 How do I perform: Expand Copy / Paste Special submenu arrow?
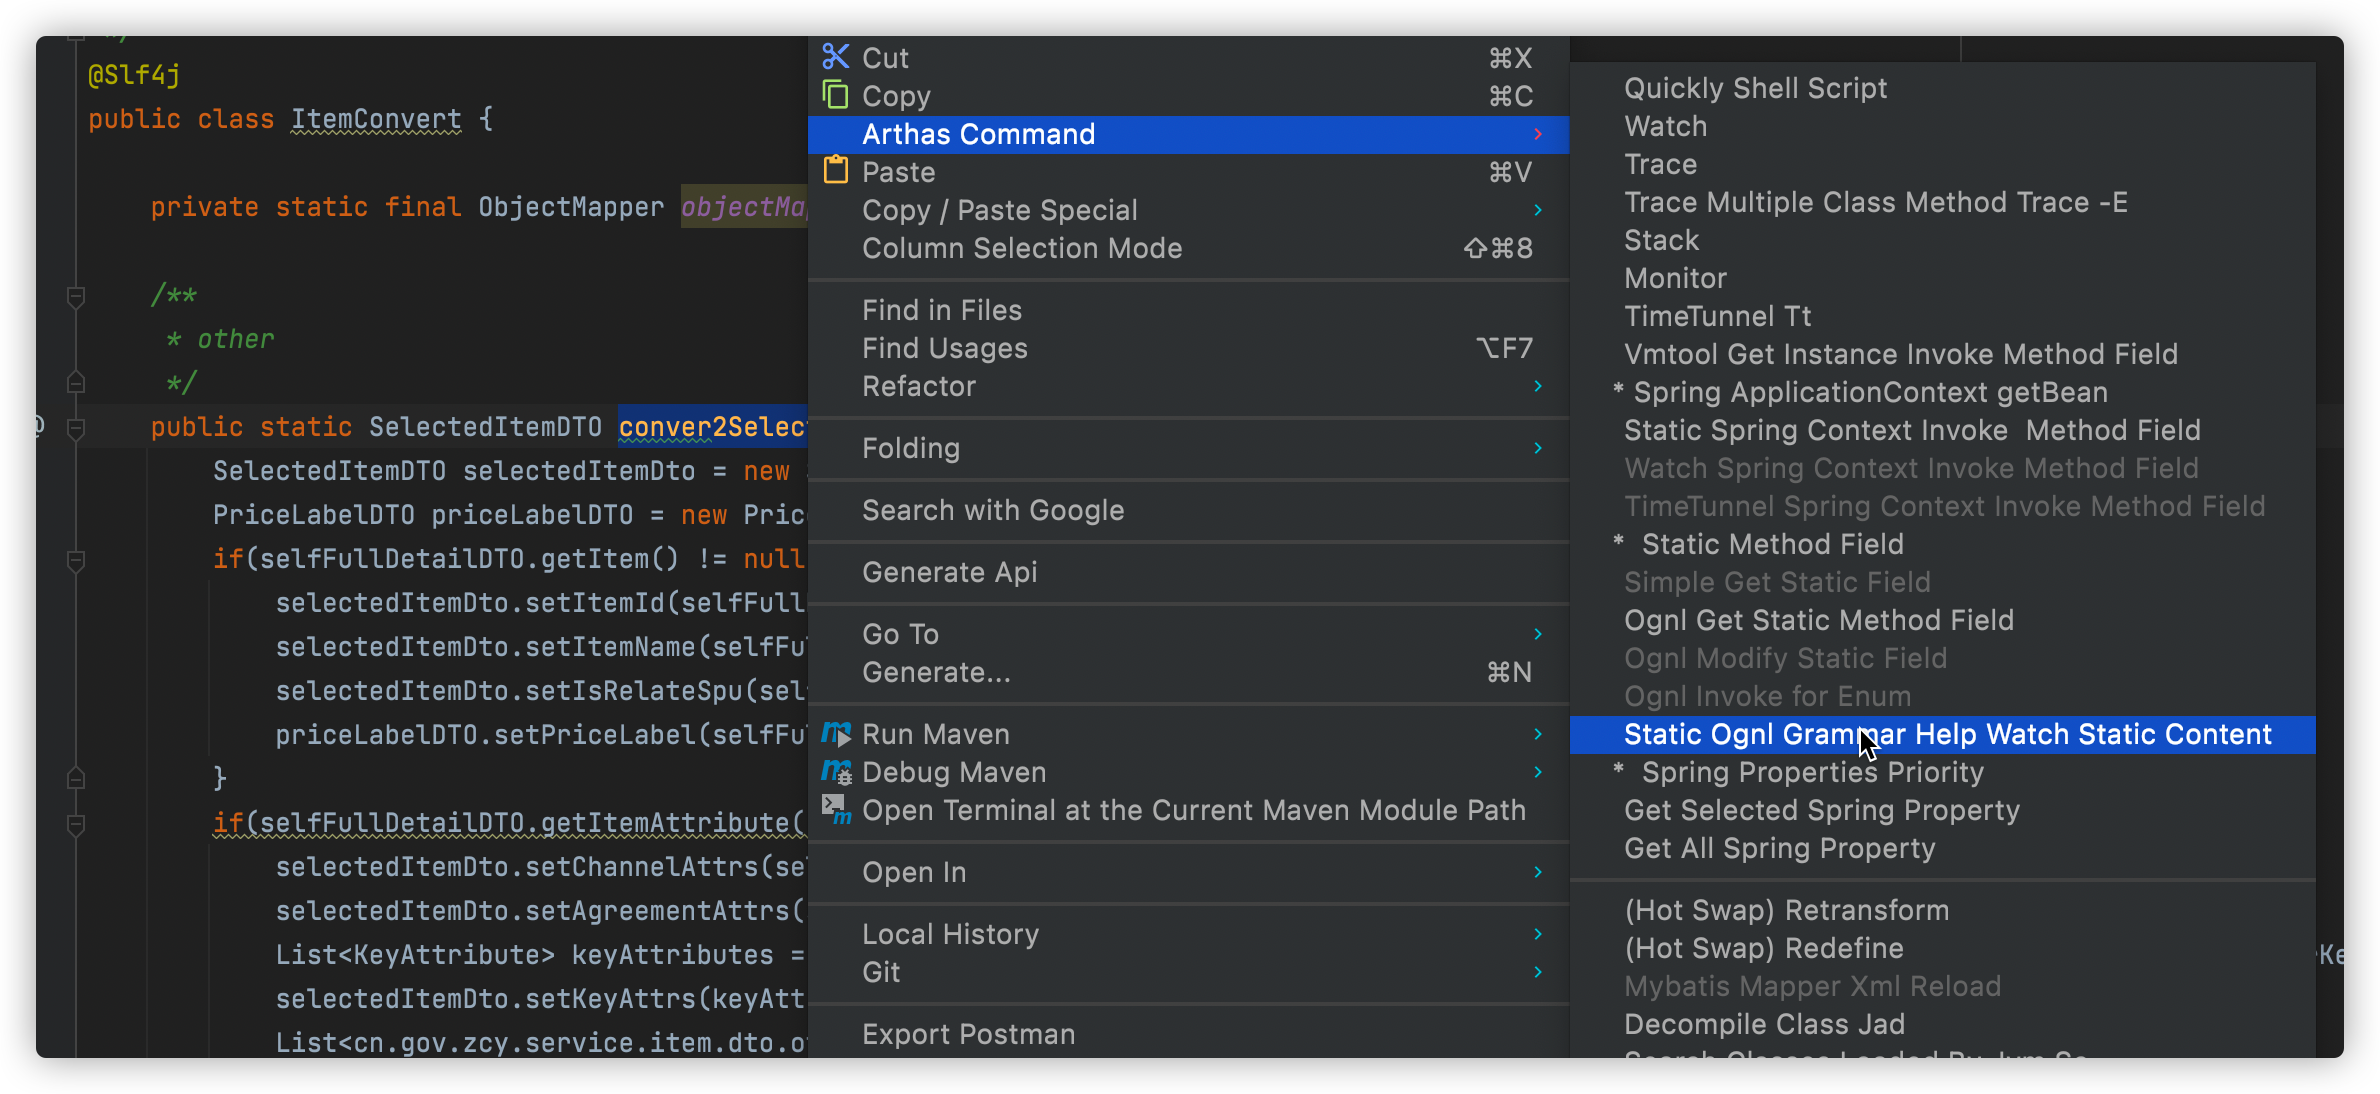tap(1538, 210)
